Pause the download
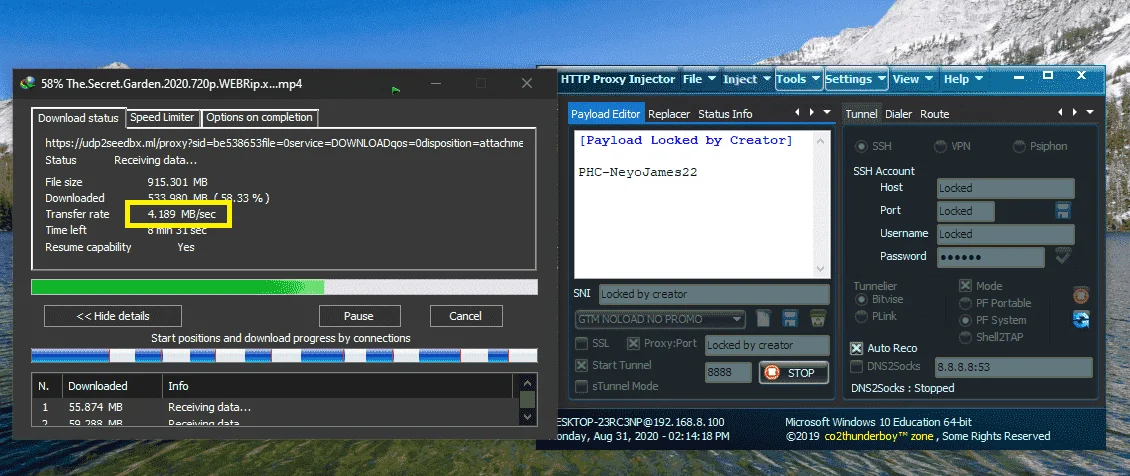 pos(358,315)
